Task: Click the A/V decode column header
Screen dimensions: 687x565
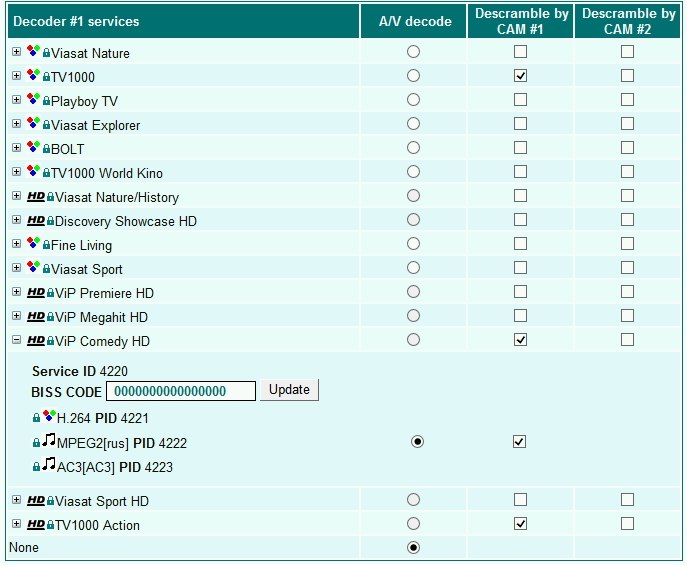Action: click(415, 21)
